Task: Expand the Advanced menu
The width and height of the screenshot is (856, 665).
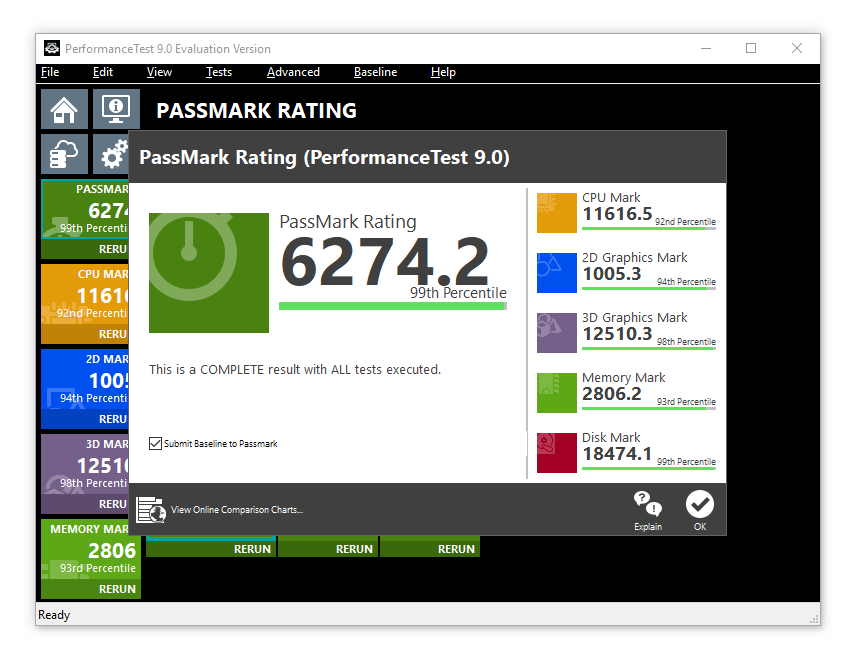Action: click(293, 72)
